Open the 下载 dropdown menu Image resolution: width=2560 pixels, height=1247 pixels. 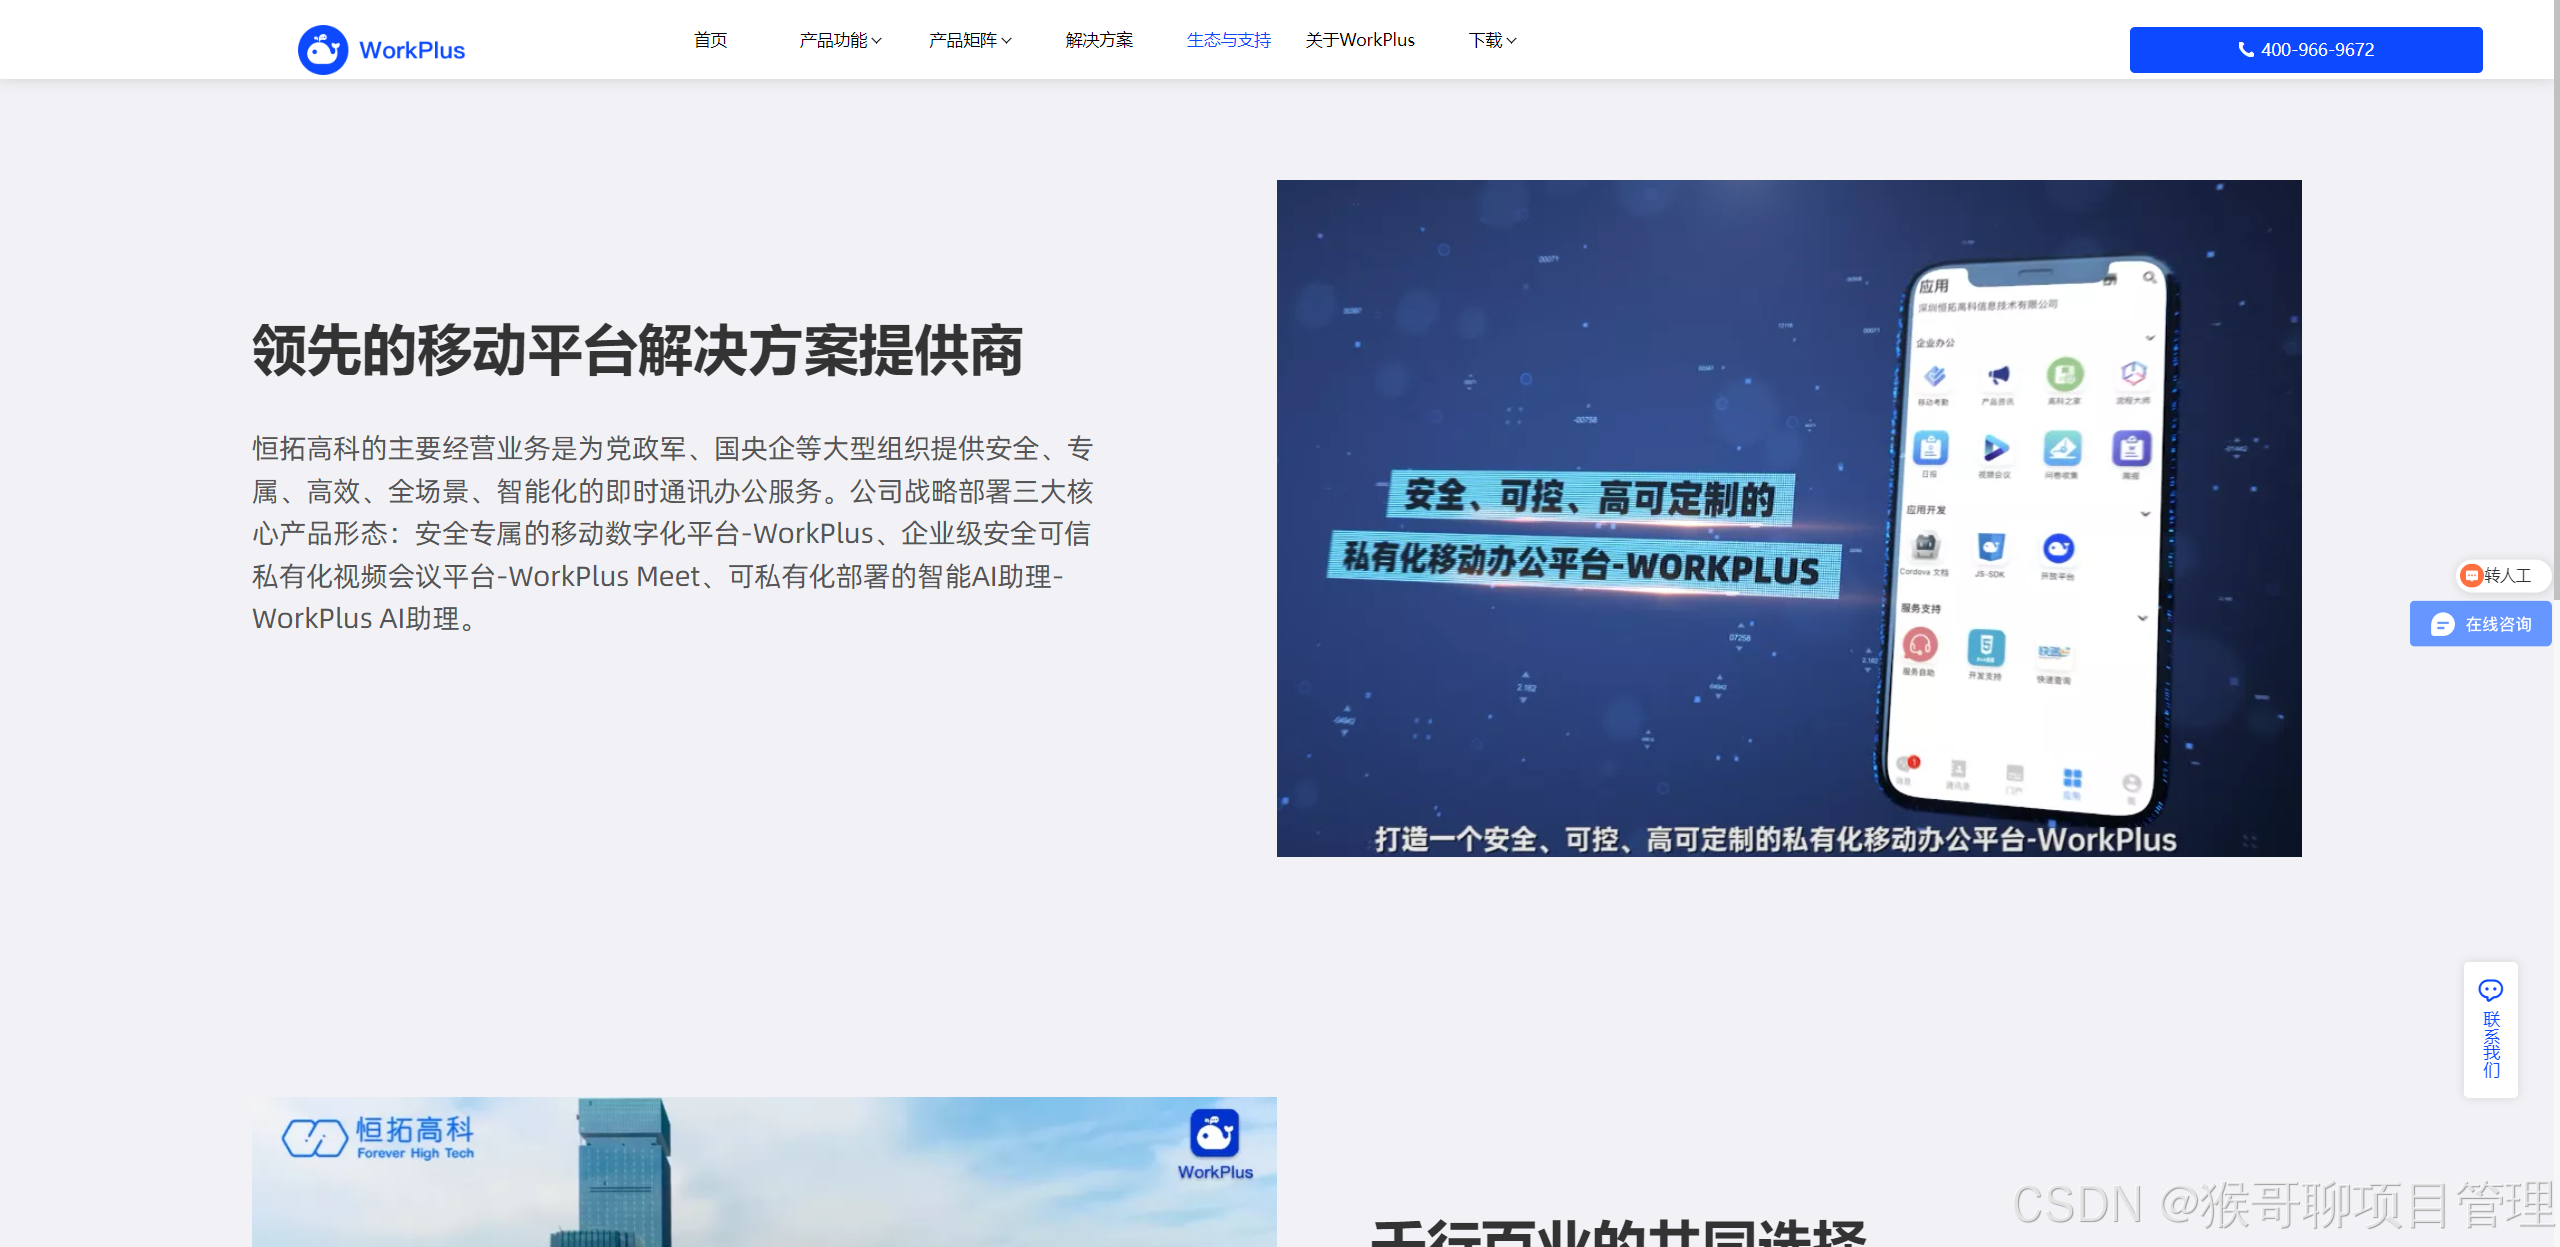click(x=1492, y=40)
